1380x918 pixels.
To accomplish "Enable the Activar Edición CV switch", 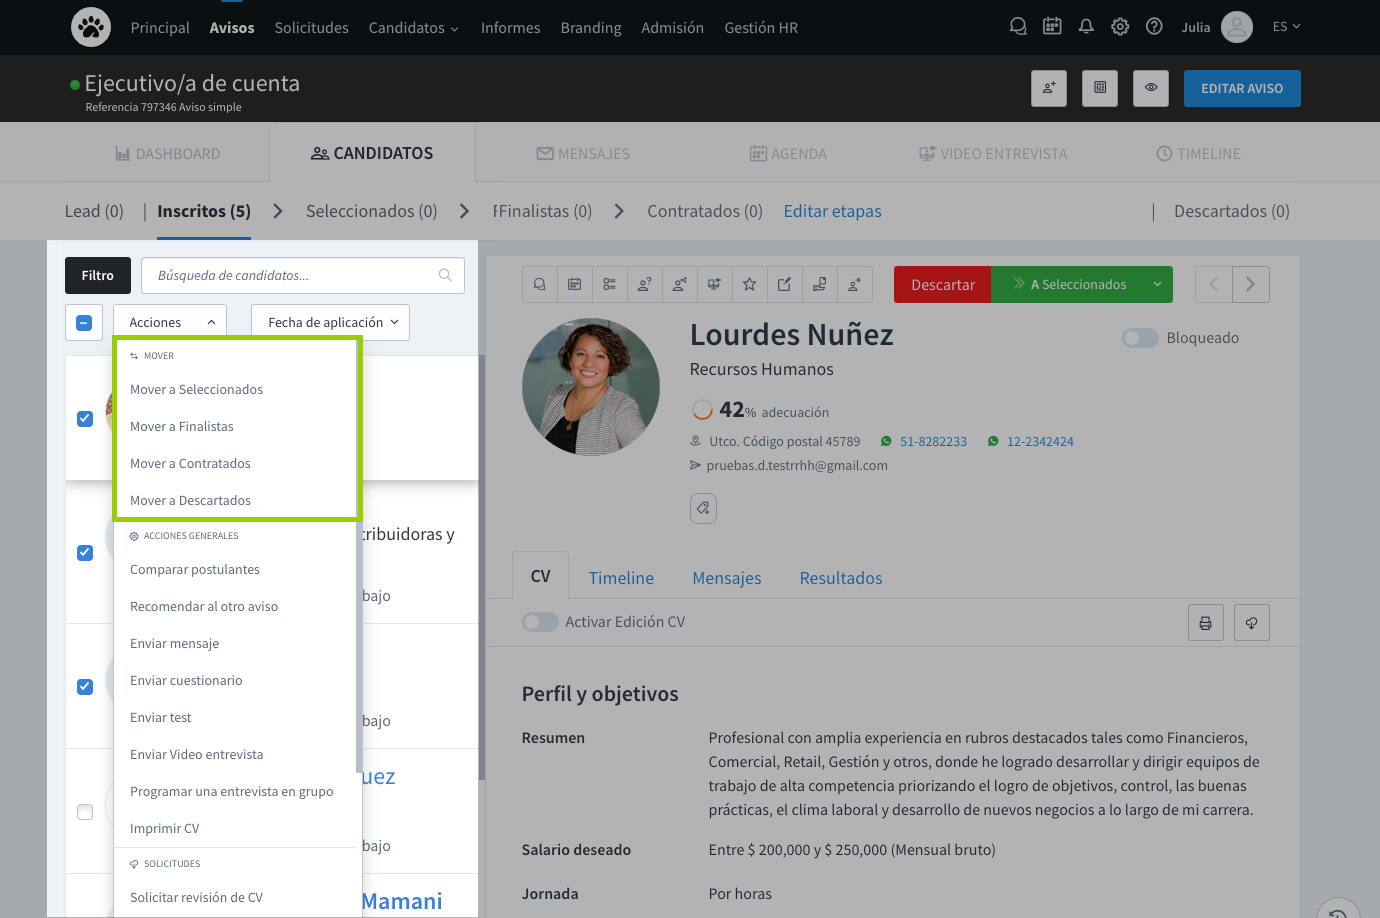I will [540, 622].
